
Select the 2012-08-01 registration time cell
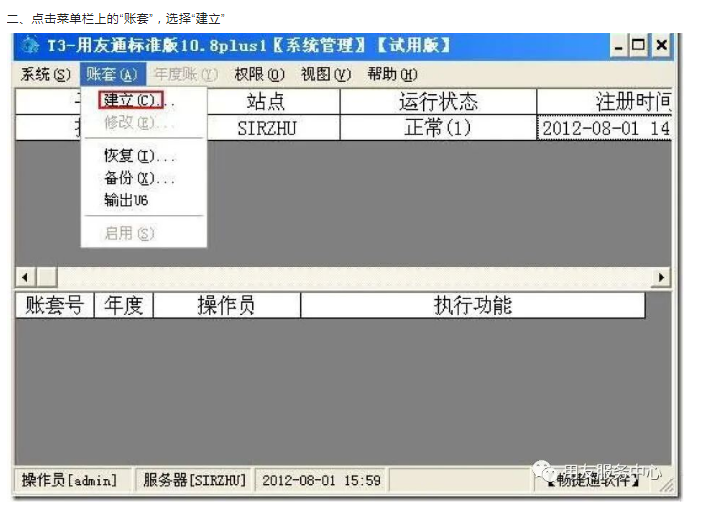[604, 128]
